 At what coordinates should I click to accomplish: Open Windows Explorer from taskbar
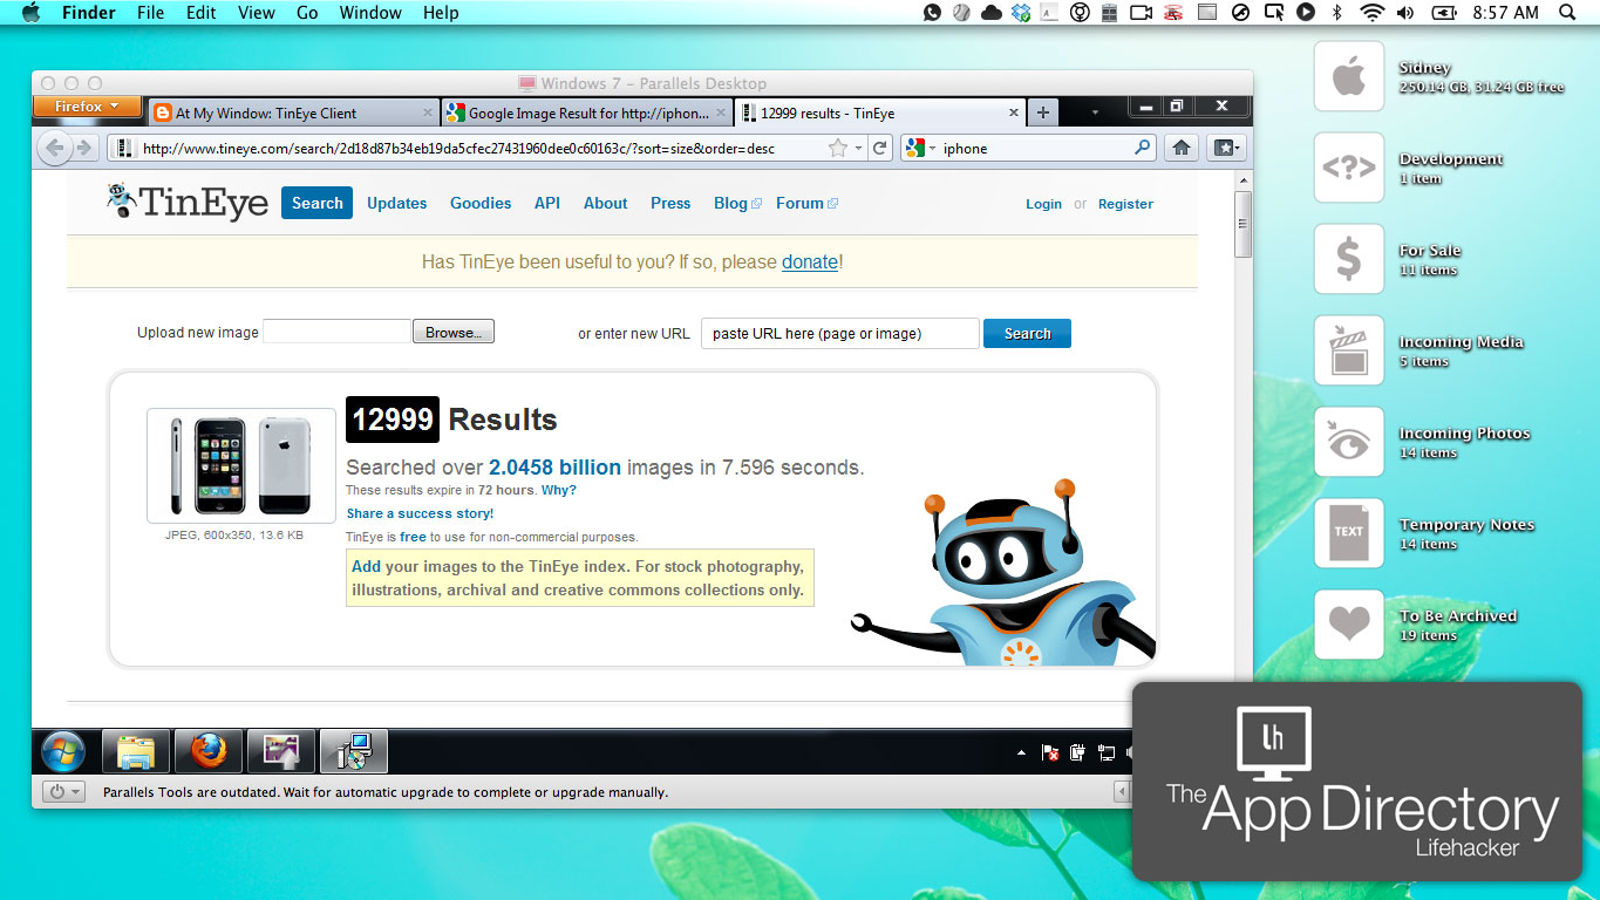(135, 751)
